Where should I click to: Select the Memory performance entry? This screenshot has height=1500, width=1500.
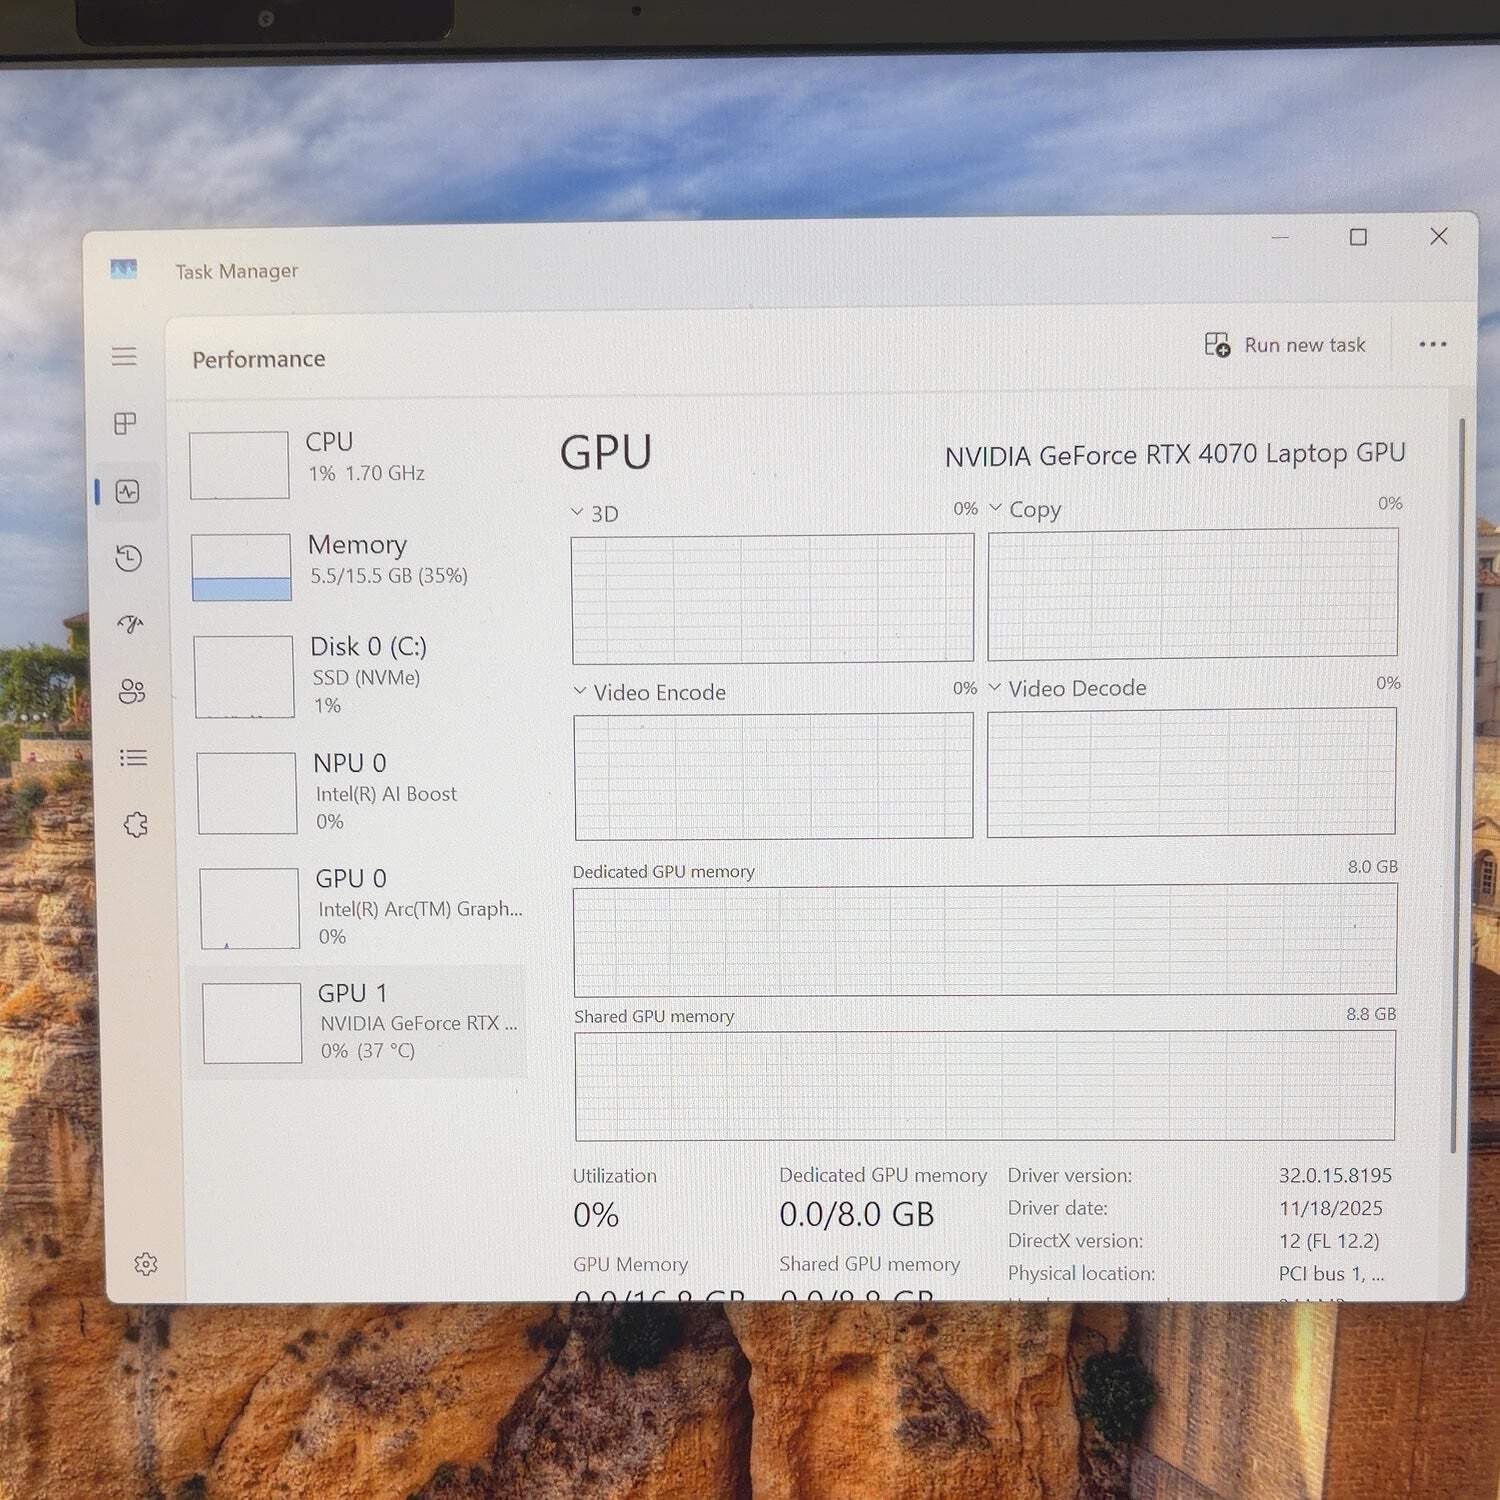click(357, 565)
